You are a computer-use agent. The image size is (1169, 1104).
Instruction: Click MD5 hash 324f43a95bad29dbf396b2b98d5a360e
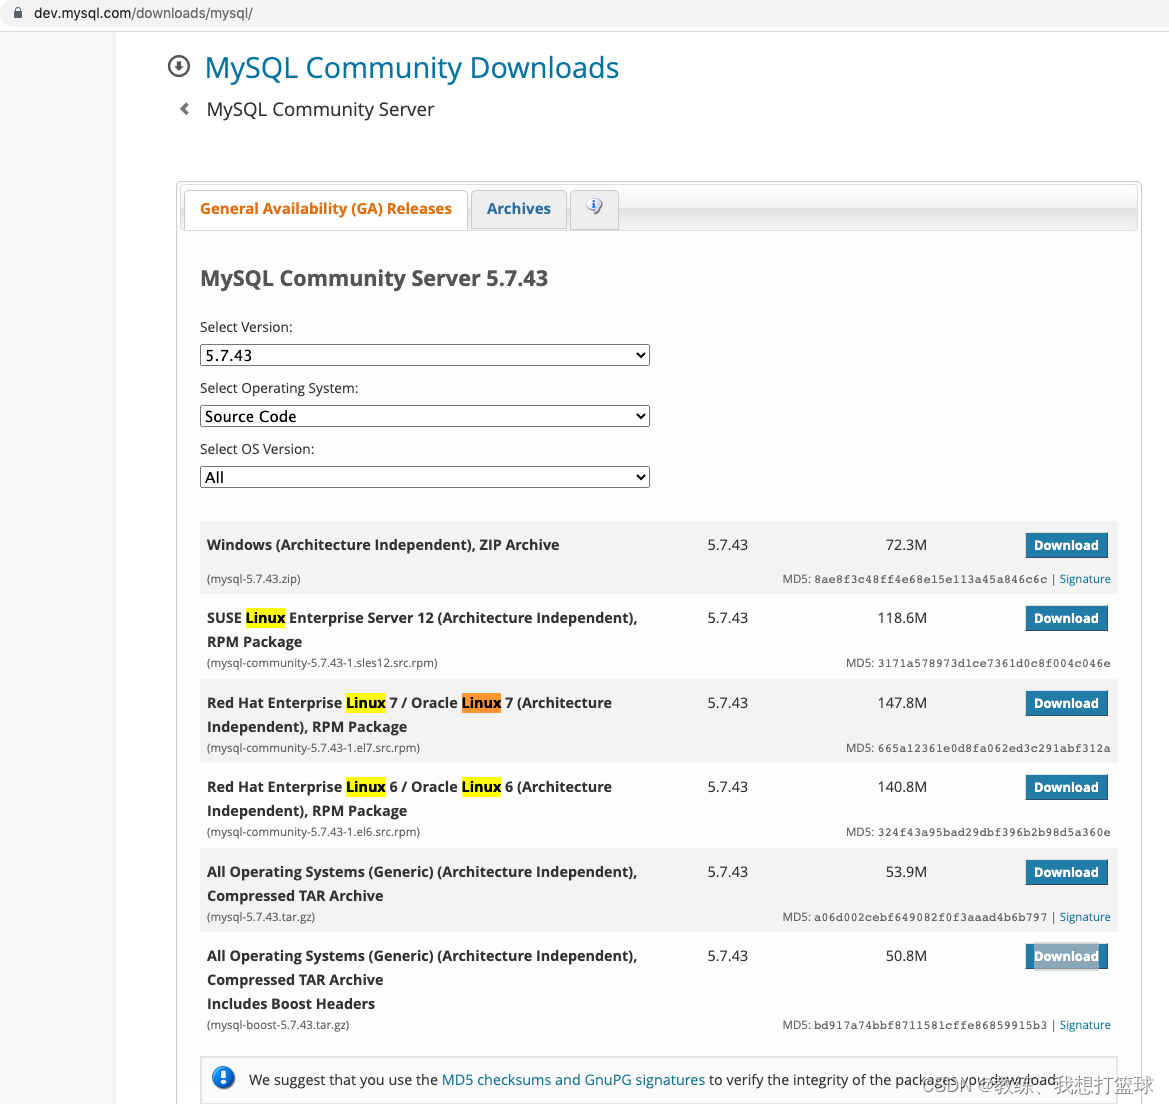pos(994,832)
